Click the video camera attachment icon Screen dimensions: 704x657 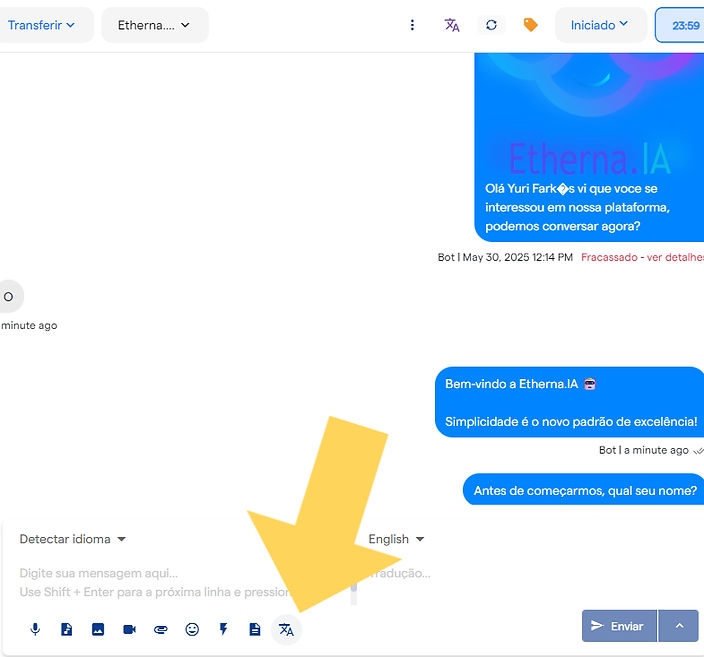coord(129,629)
